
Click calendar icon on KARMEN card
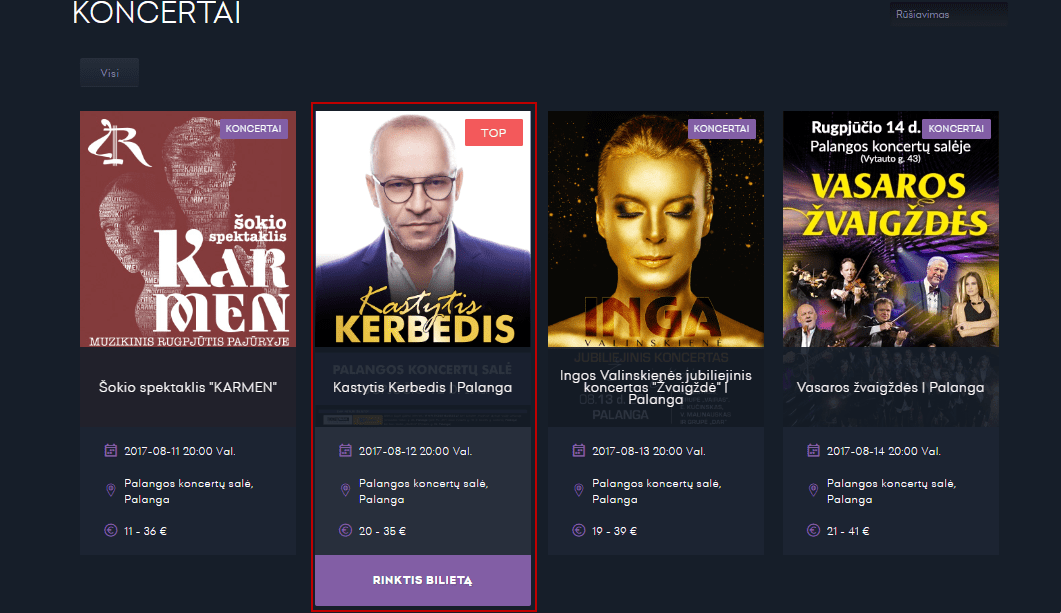pyautogui.click(x=110, y=451)
